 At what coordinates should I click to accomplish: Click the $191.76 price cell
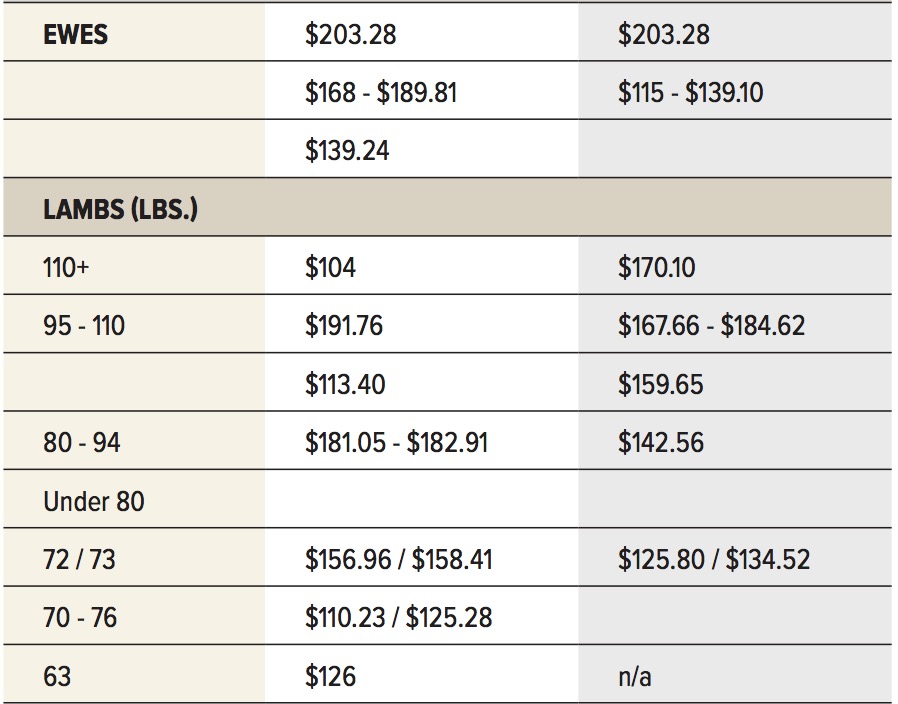344,326
